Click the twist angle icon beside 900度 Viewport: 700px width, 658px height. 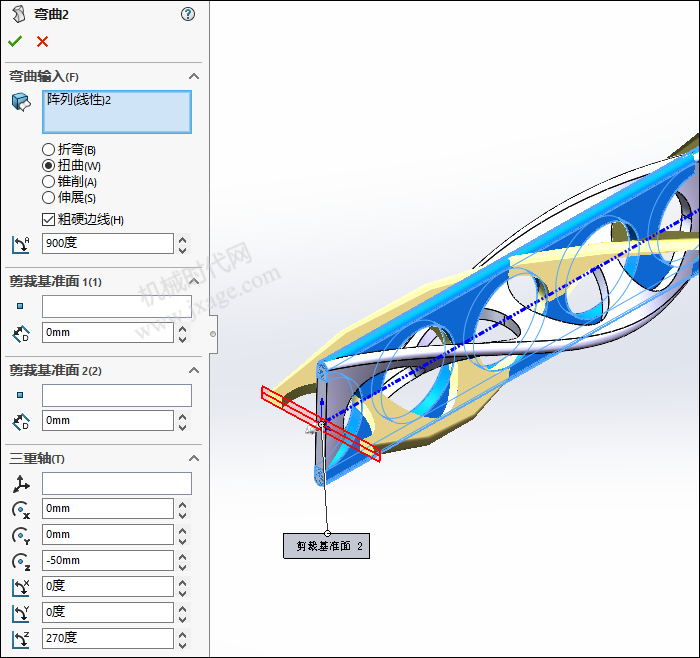pyautogui.click(x=21, y=245)
